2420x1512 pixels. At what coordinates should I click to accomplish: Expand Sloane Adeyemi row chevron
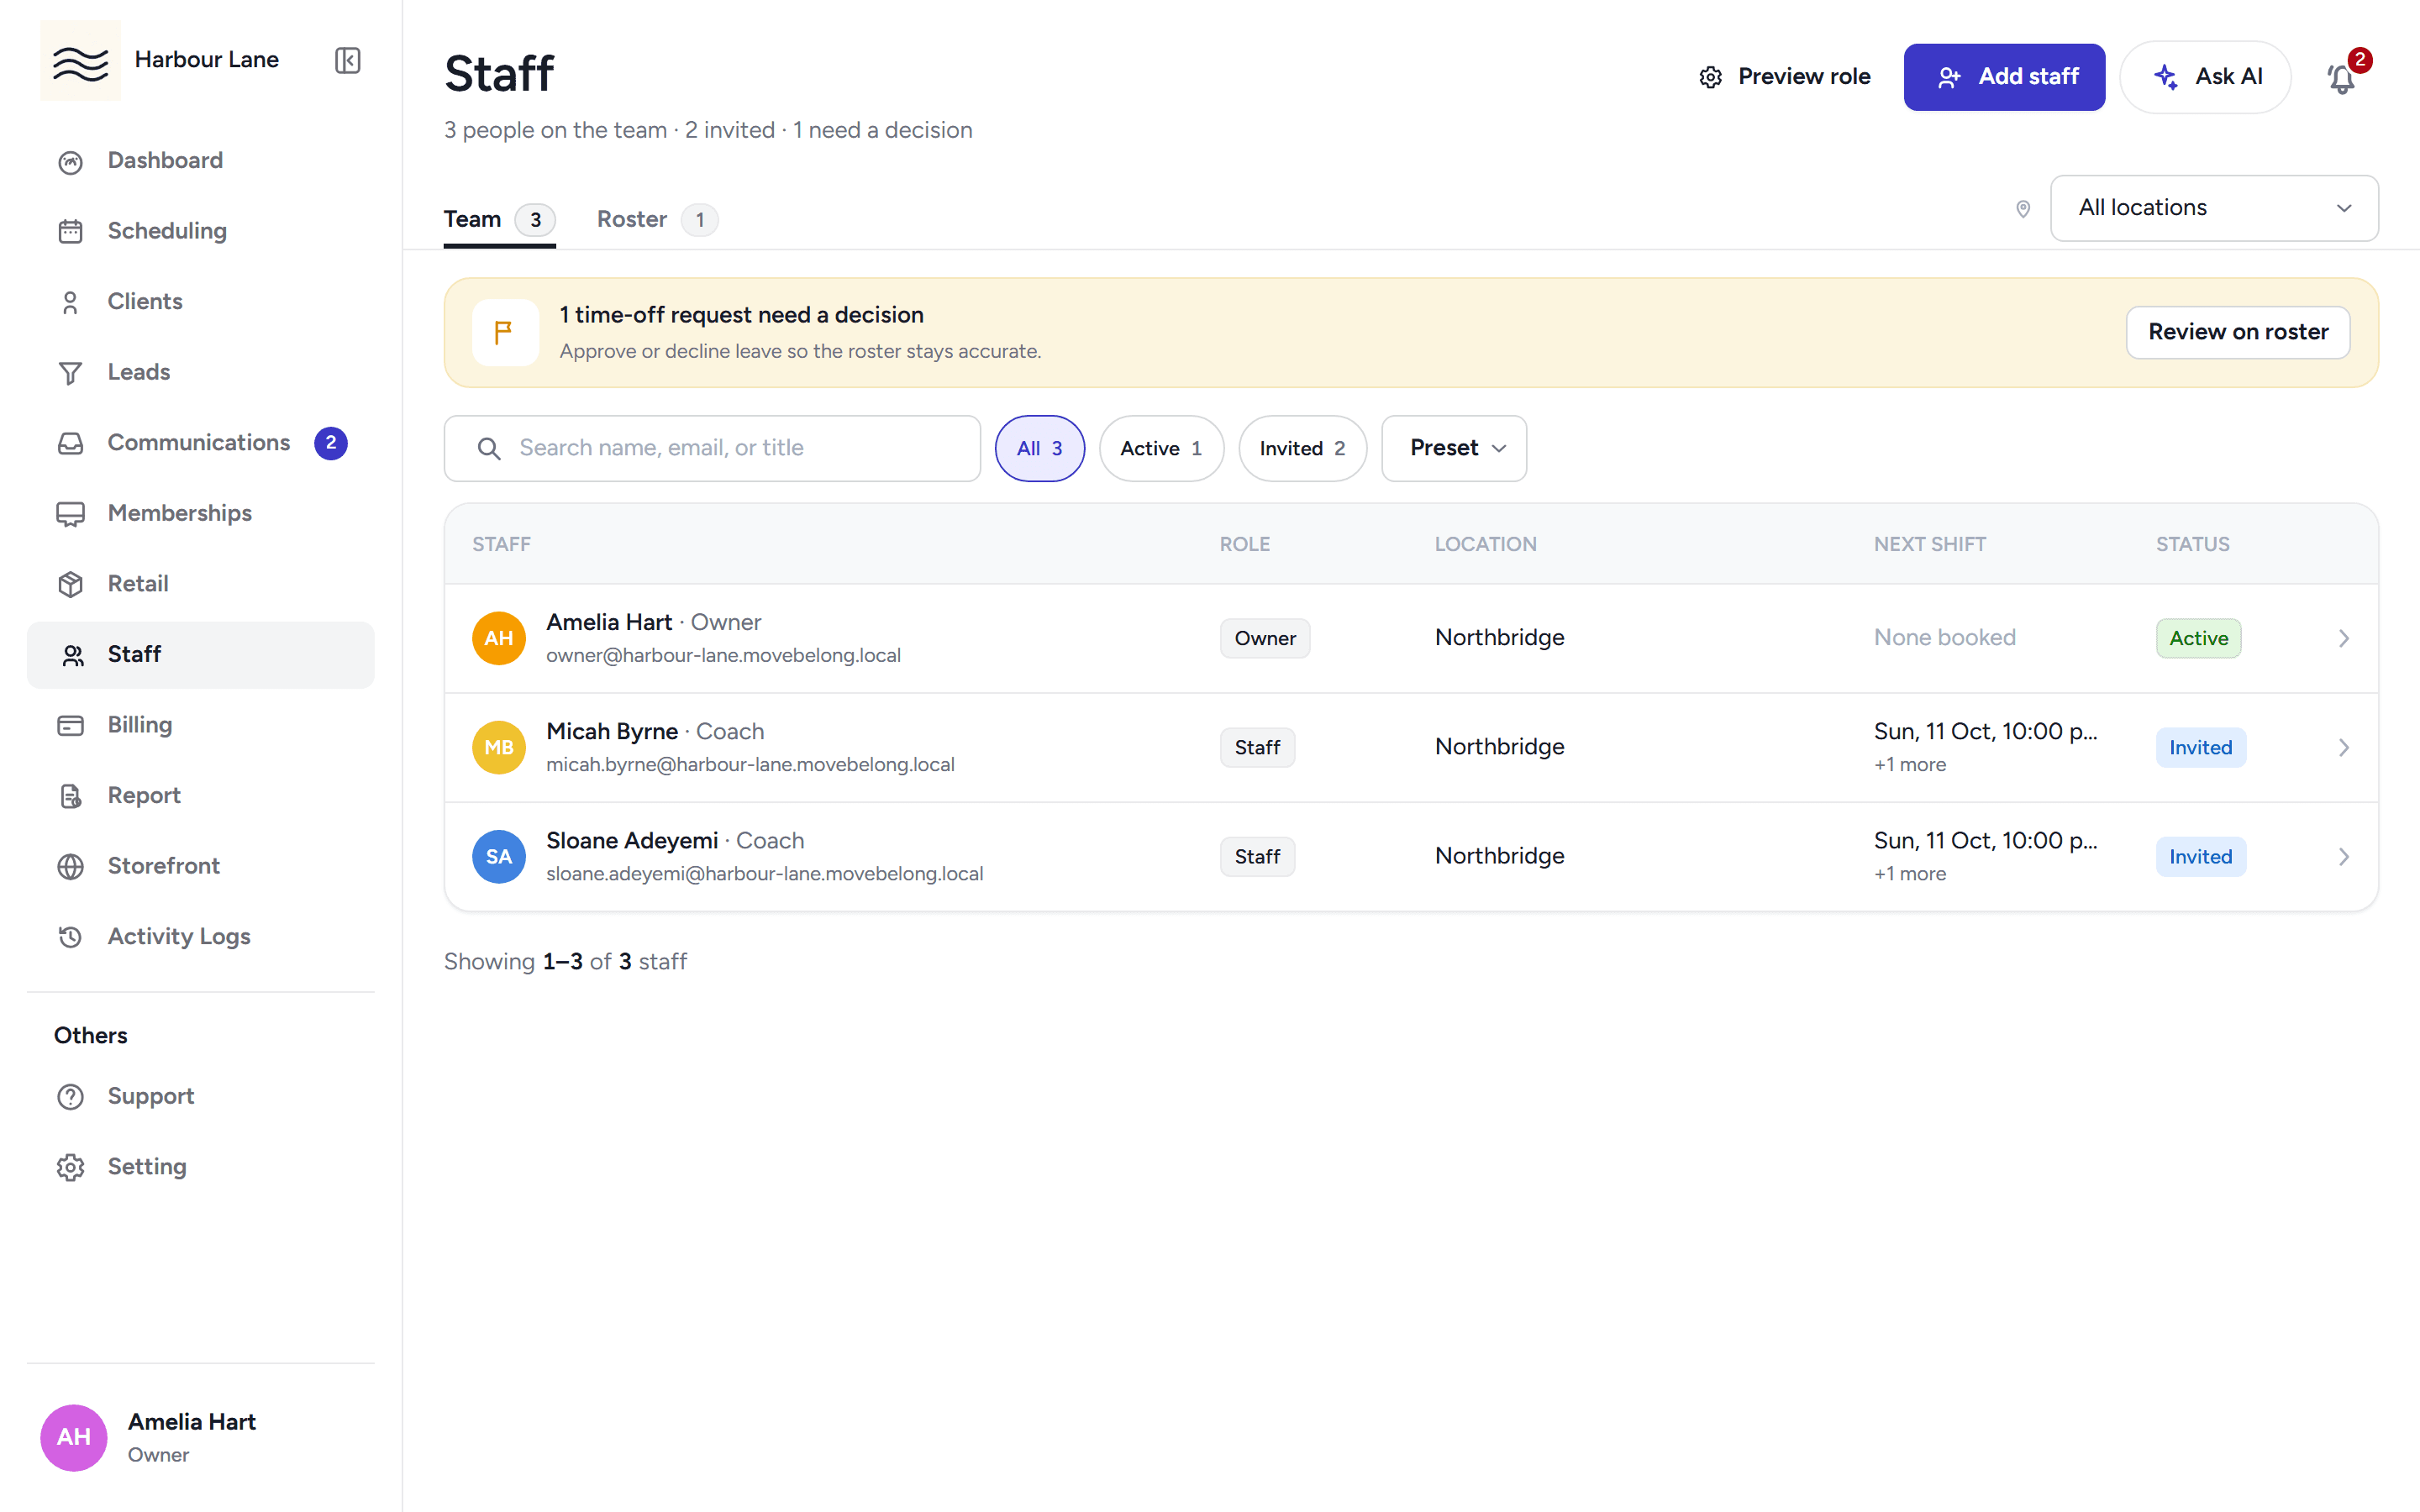2343,856
